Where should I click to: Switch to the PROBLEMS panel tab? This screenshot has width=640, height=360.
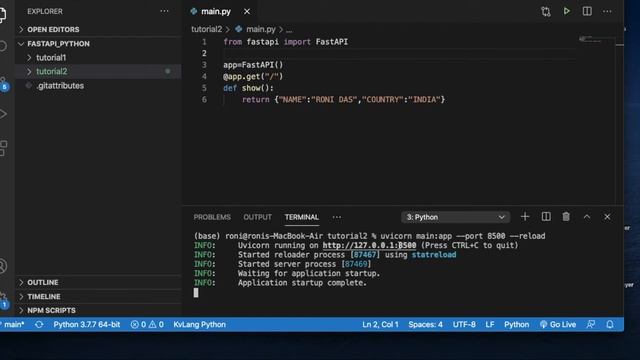tap(212, 217)
